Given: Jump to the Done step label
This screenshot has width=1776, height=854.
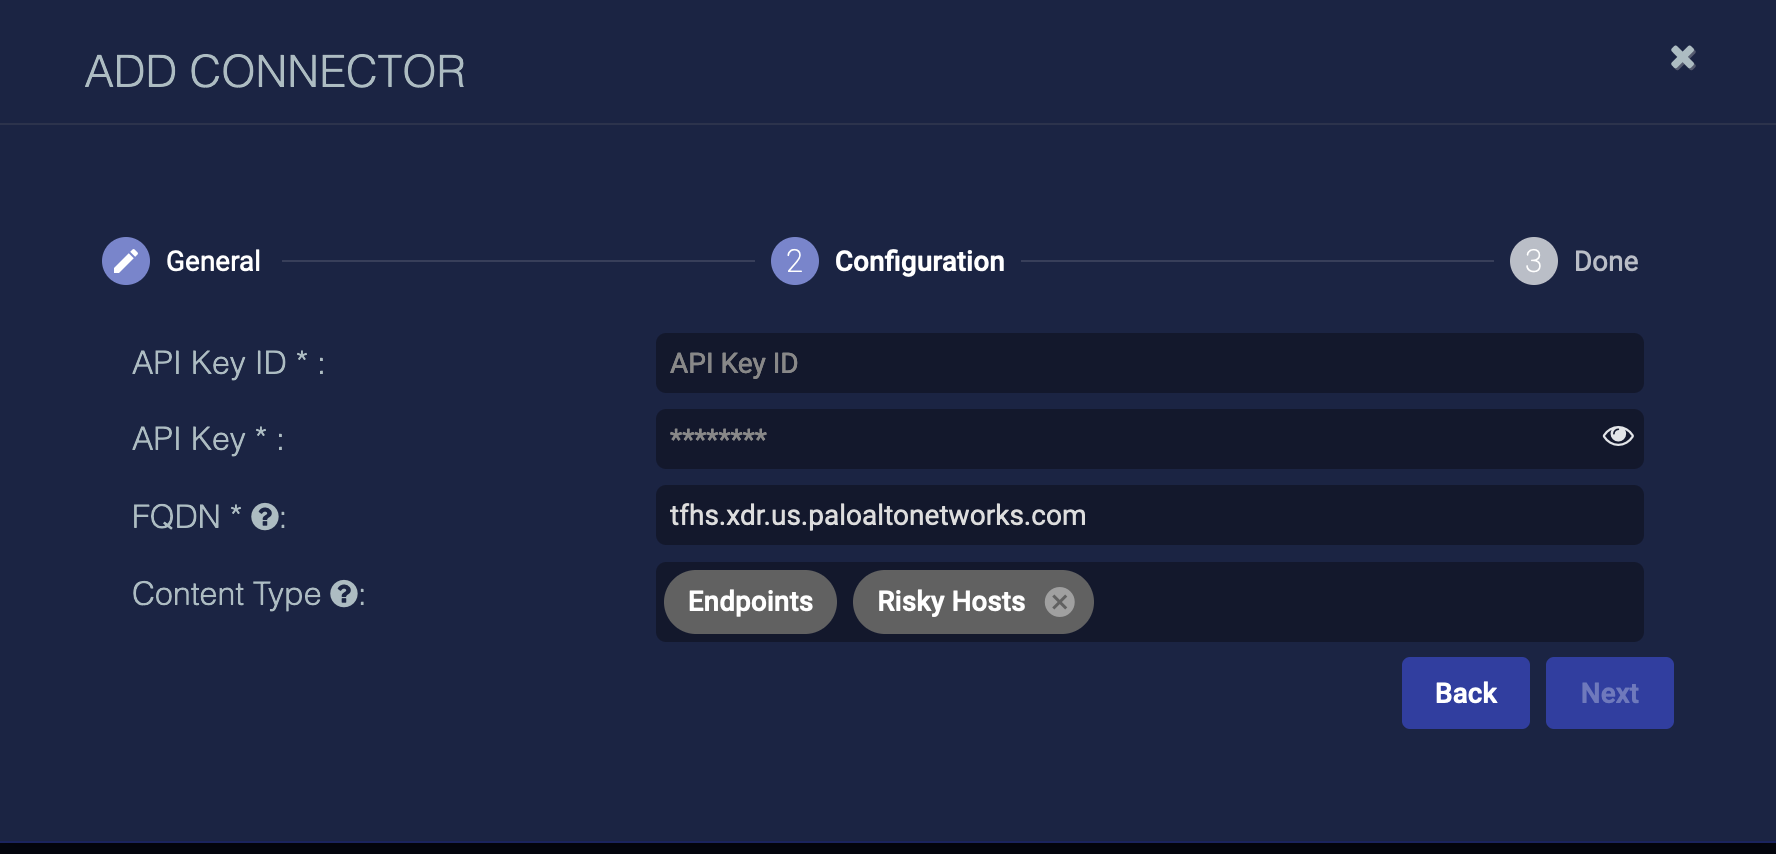Looking at the screenshot, I should pos(1605,261).
